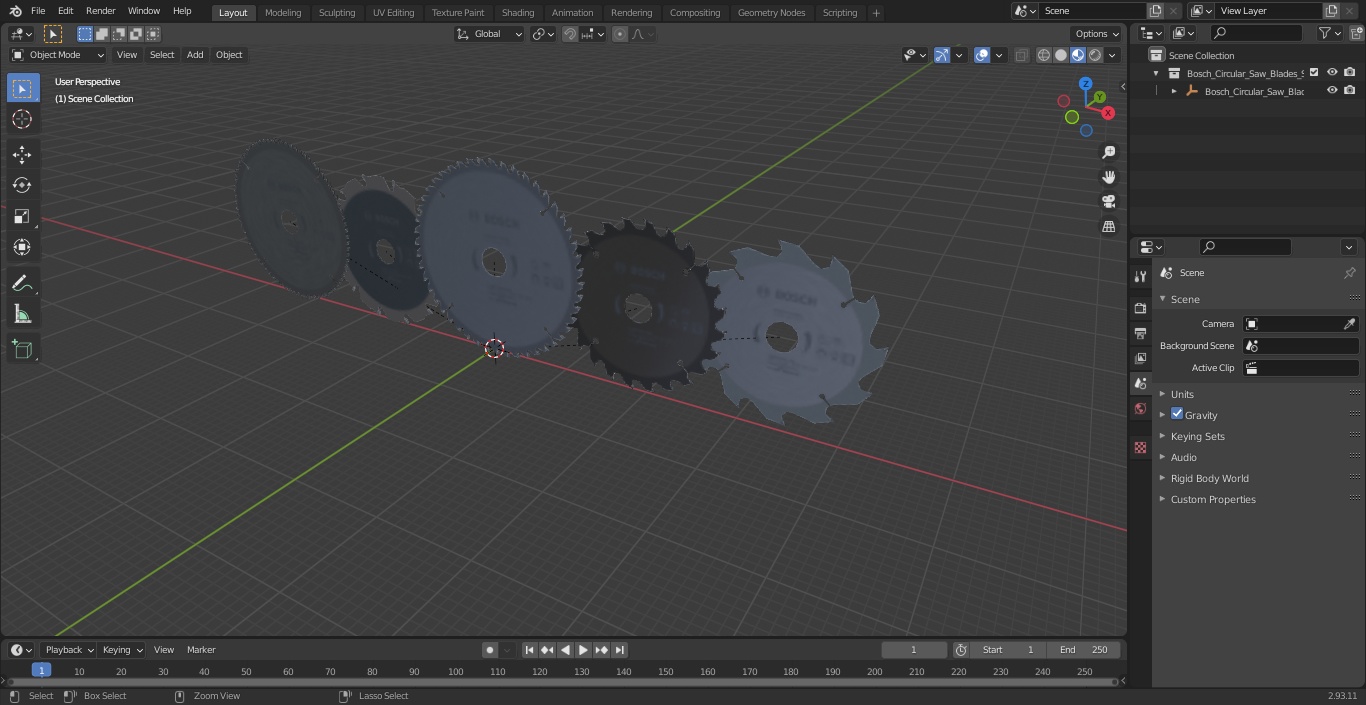Screen dimensions: 1366x705
Task: Select the Scale tool in the left toolbar
Action: pyautogui.click(x=22, y=216)
